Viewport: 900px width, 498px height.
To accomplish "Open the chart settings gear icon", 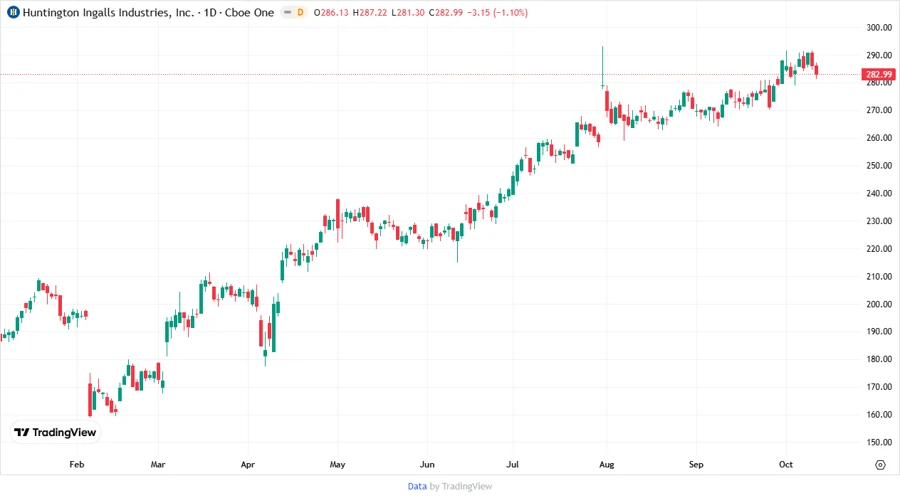I will [879, 464].
